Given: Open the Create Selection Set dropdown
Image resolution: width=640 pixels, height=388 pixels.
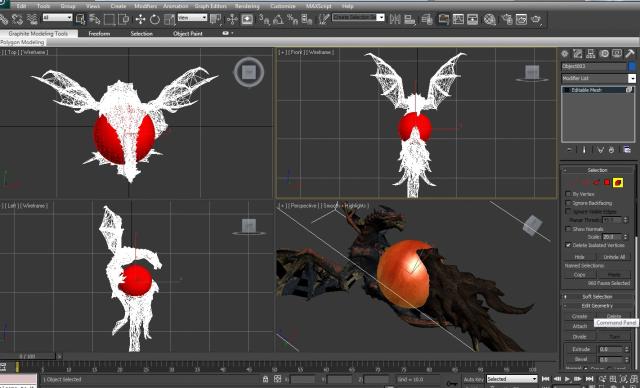Looking at the screenshot, I should 358,17.
